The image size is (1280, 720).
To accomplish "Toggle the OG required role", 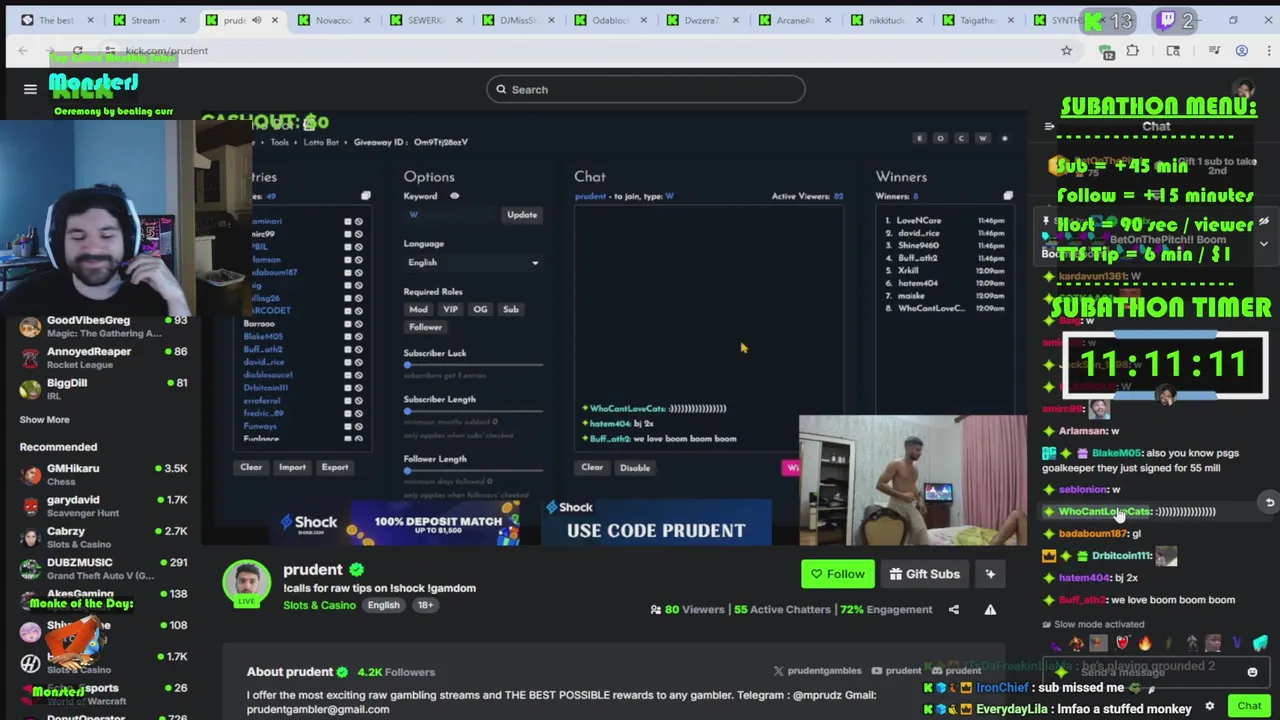I will [x=480, y=309].
